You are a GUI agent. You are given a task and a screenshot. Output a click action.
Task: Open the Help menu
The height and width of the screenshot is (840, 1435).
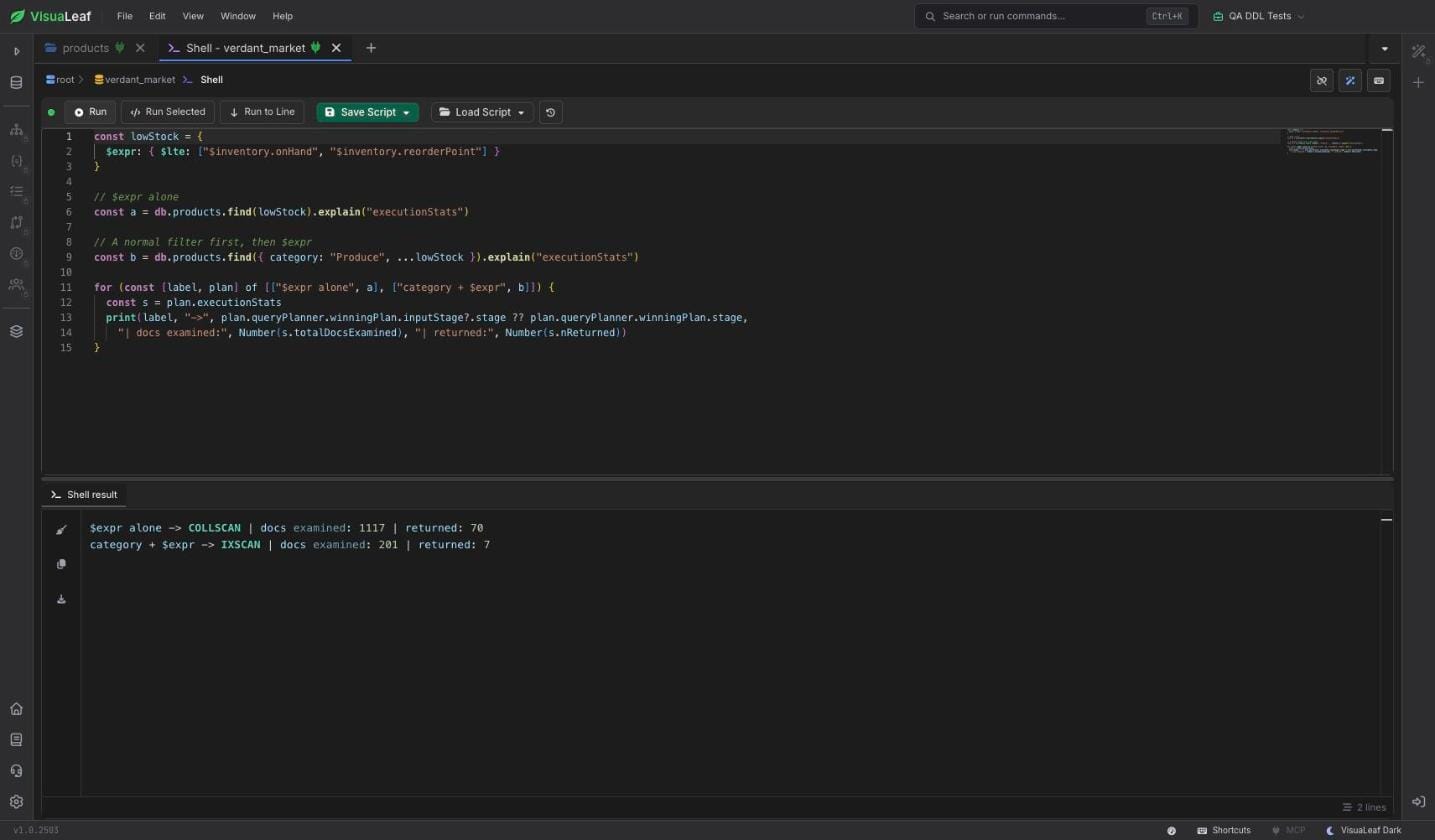tap(283, 16)
